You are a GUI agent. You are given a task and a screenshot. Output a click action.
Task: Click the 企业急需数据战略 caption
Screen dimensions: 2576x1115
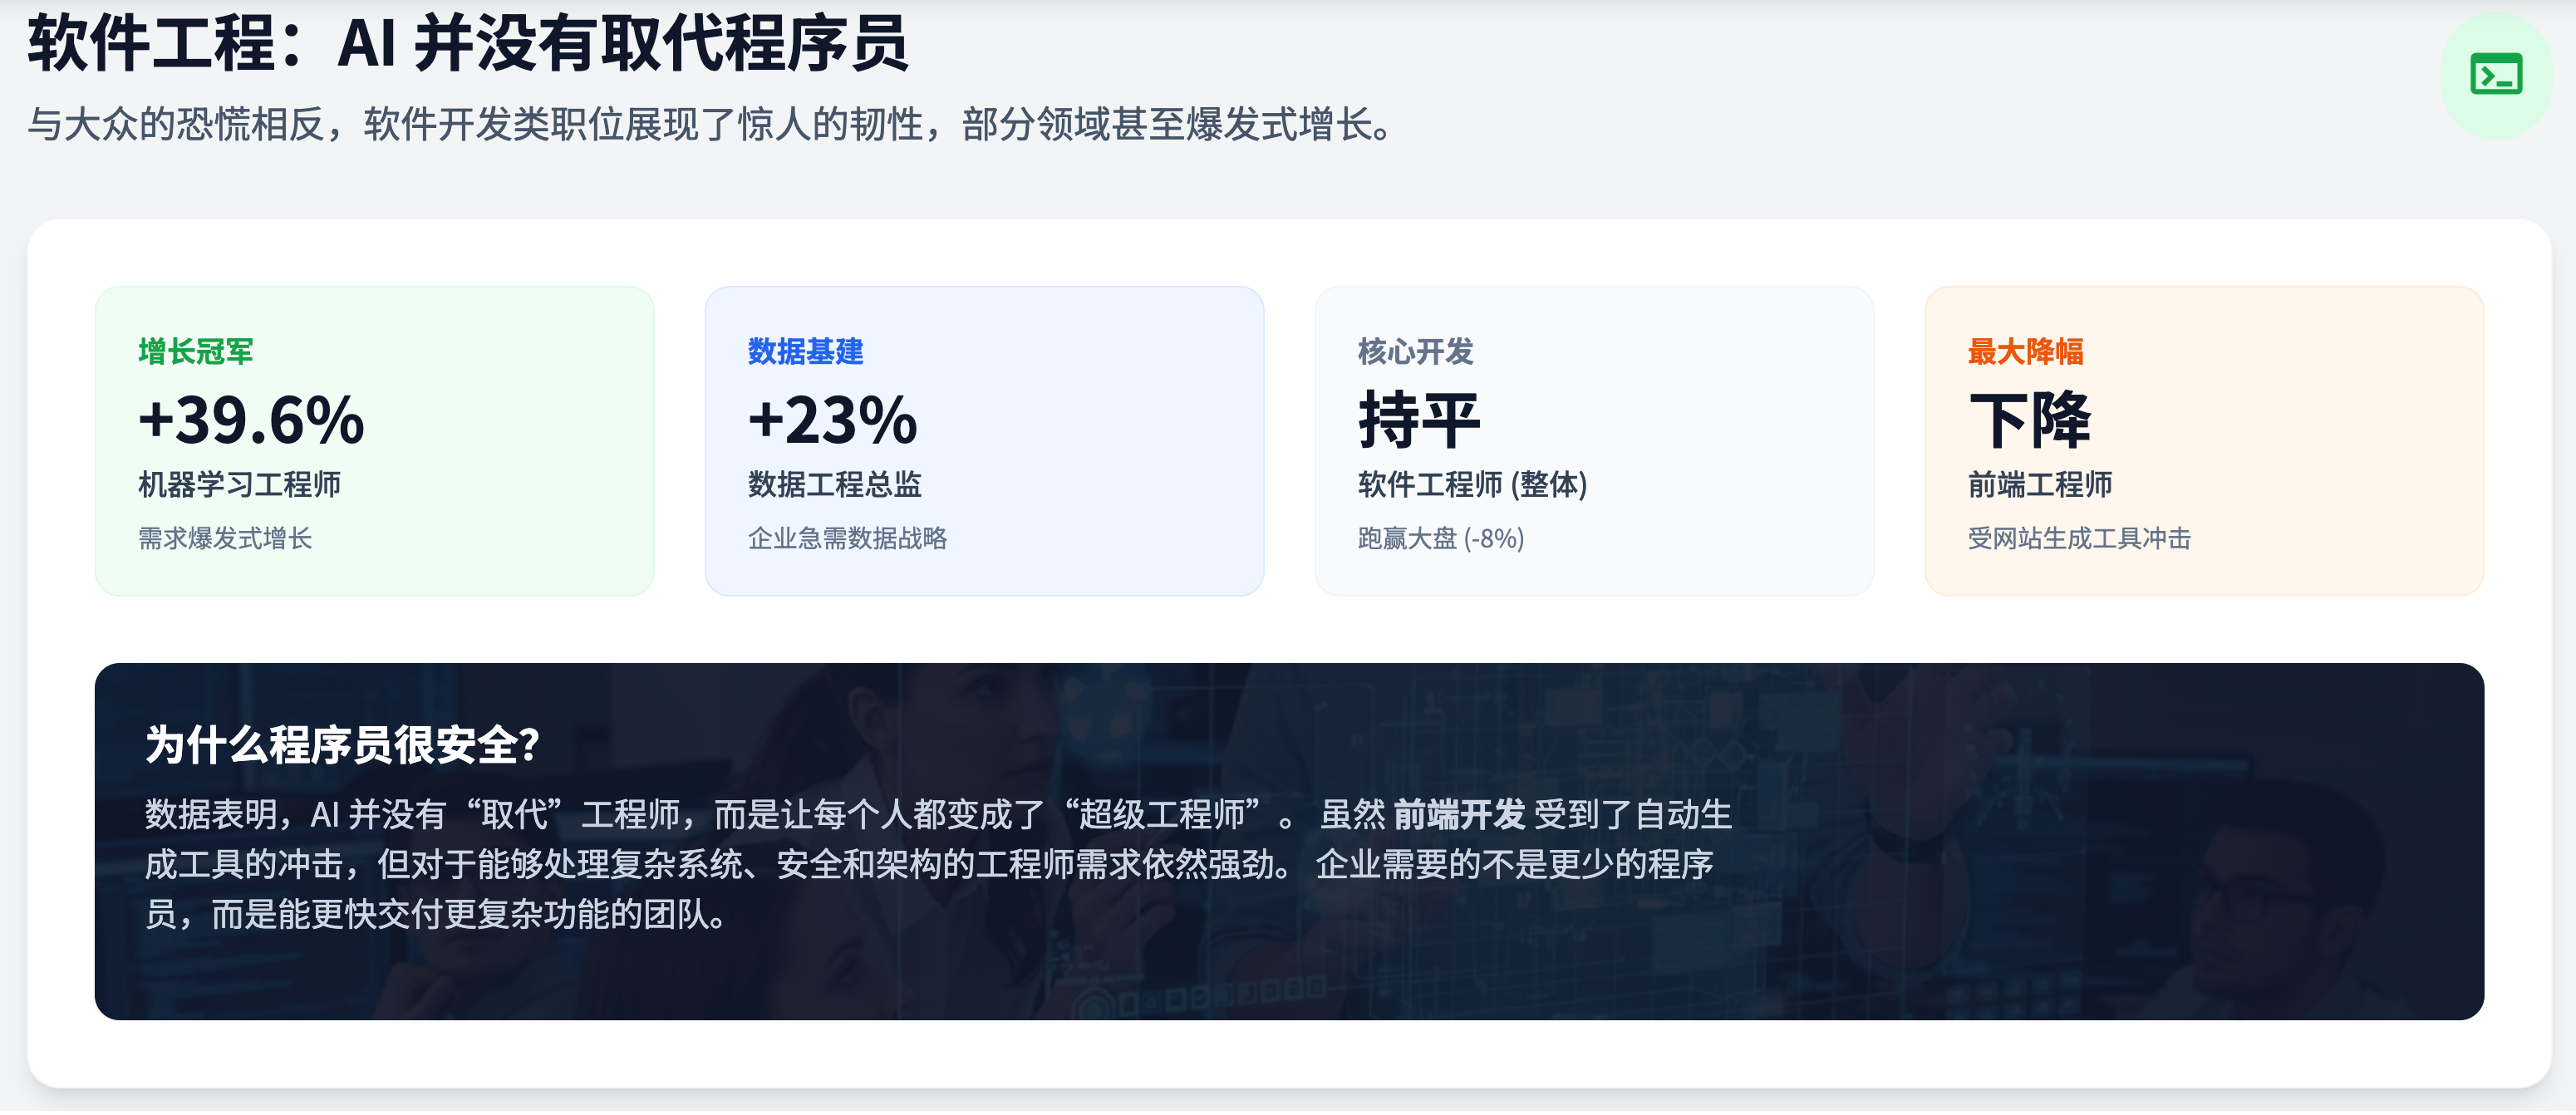click(847, 539)
